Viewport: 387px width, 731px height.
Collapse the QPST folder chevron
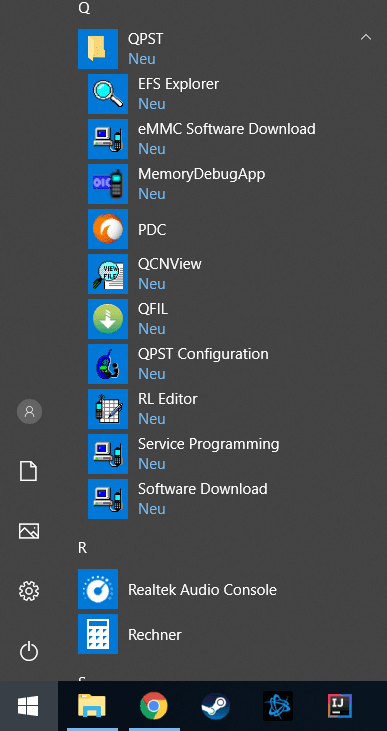click(x=366, y=37)
